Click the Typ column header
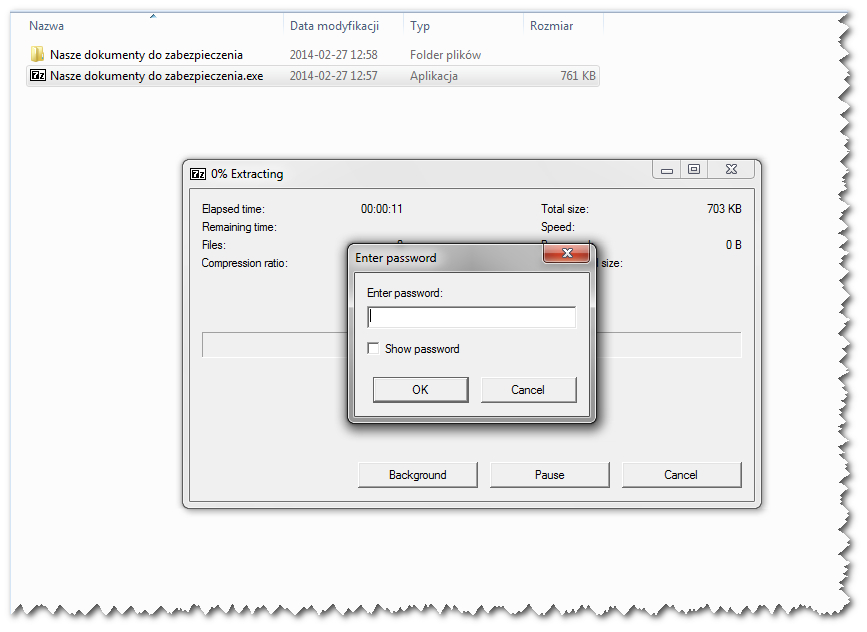Image resolution: width=867 pixels, height=632 pixels. point(420,26)
